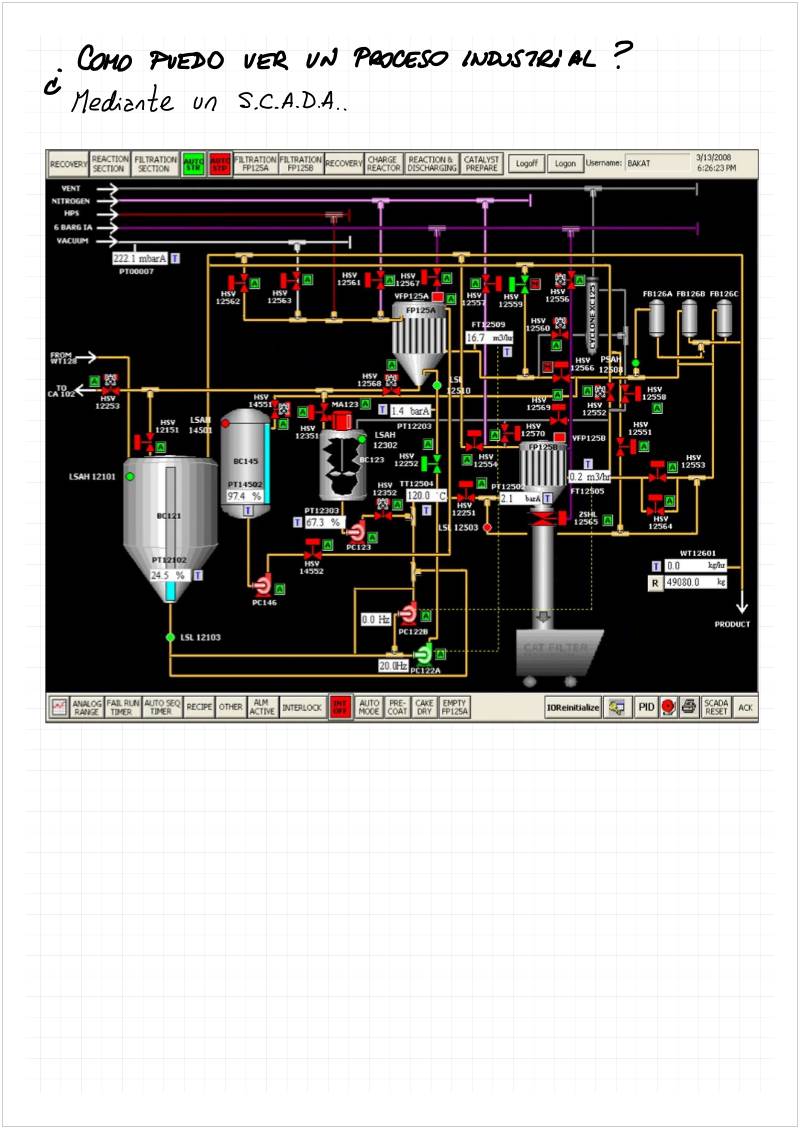Open the CATALYST PREPARE screen tab
Screen dimensions: 800x1128
tap(481, 164)
